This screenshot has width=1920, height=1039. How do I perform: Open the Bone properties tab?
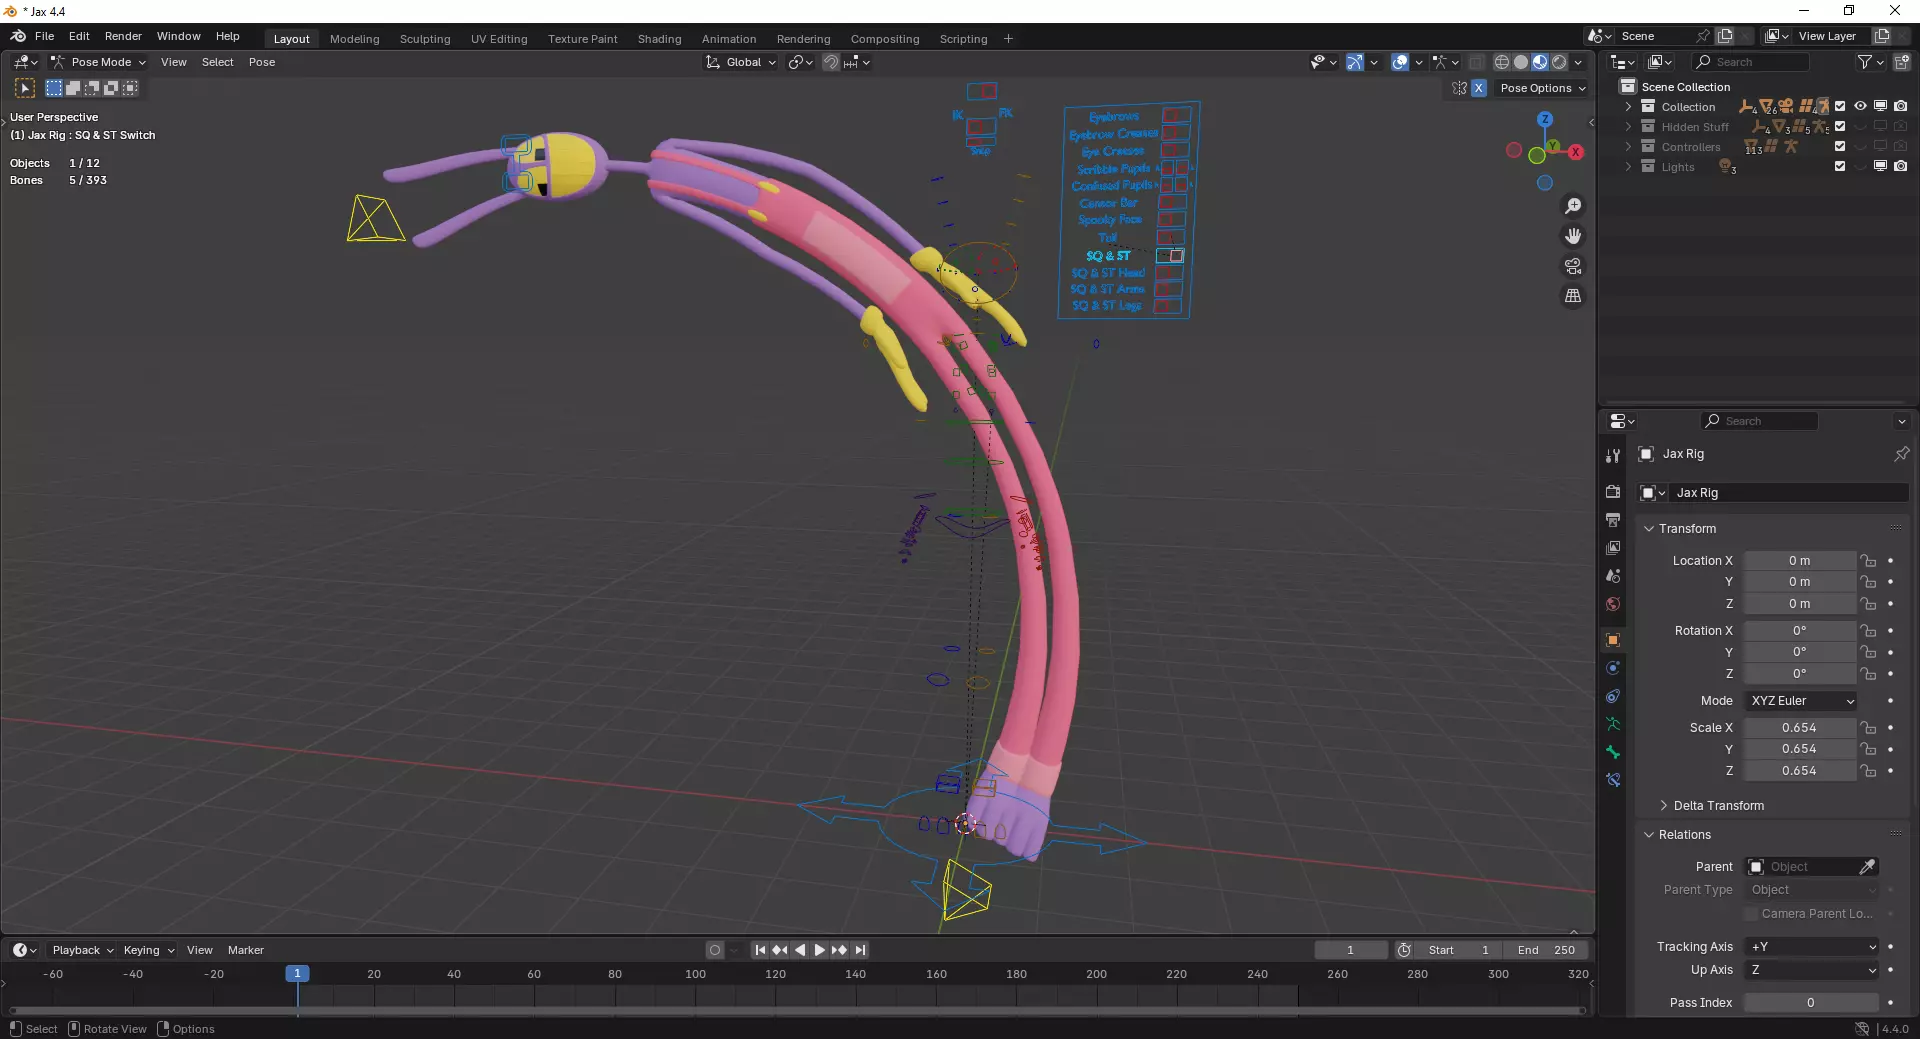tap(1613, 752)
